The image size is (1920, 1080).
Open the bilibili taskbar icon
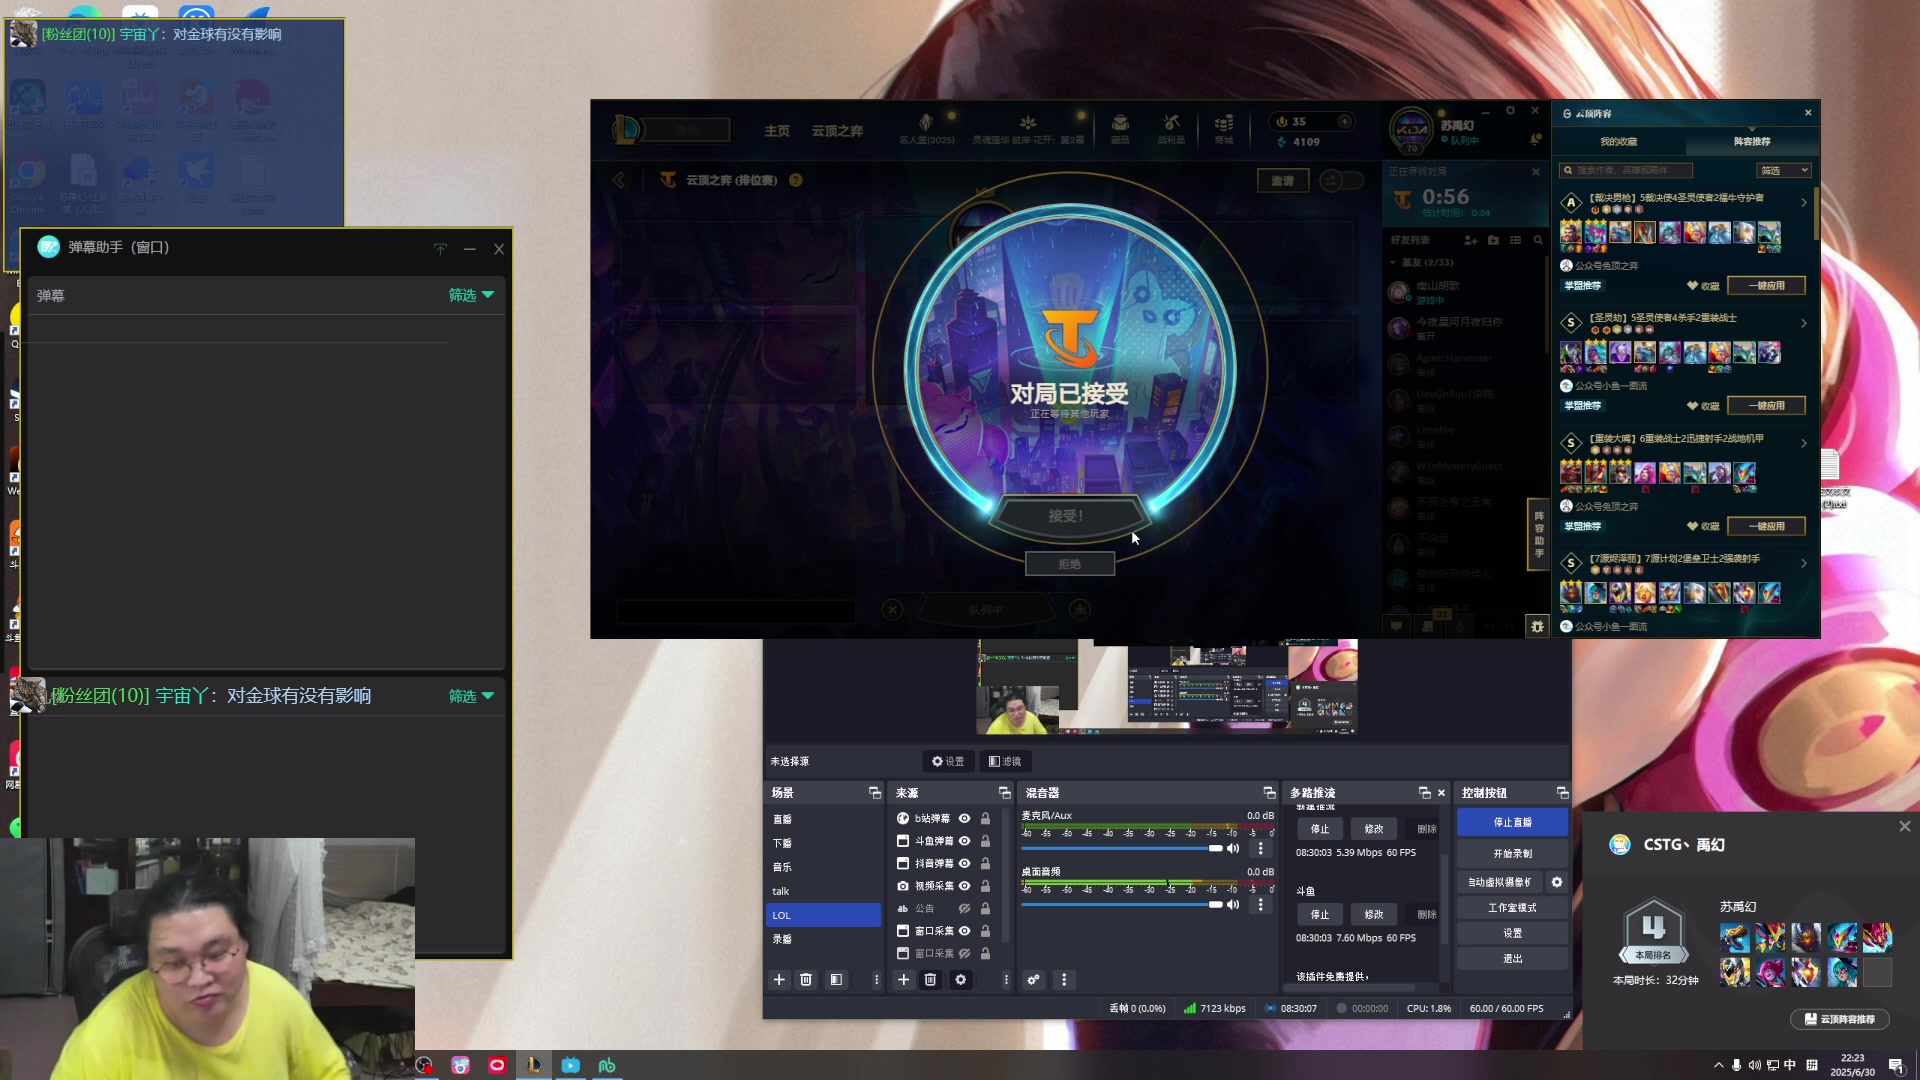point(570,1065)
